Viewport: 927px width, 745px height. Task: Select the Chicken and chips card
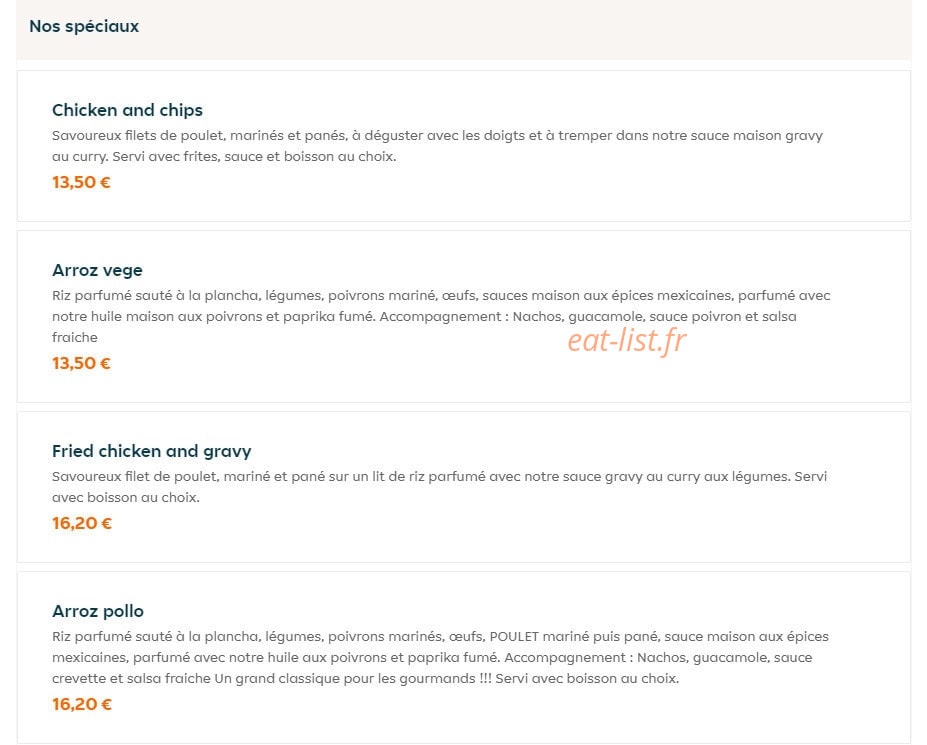coord(464,146)
